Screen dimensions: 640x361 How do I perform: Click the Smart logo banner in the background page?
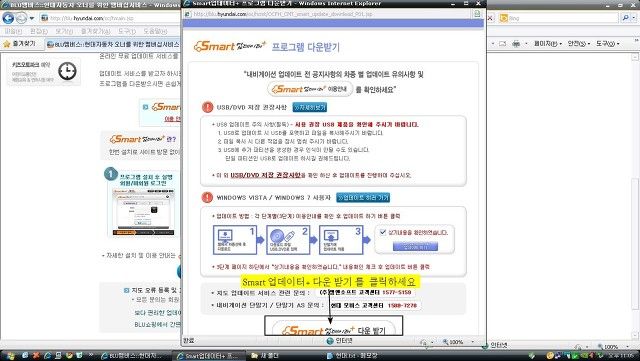[160, 112]
